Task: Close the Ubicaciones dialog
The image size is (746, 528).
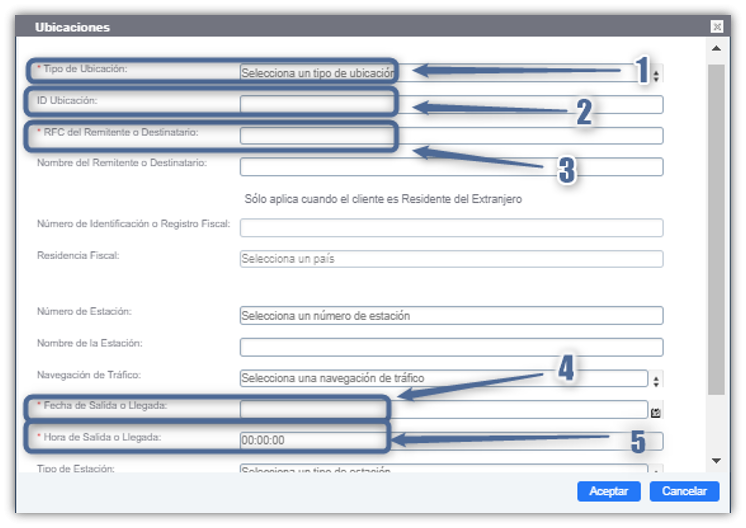Action: [717, 27]
